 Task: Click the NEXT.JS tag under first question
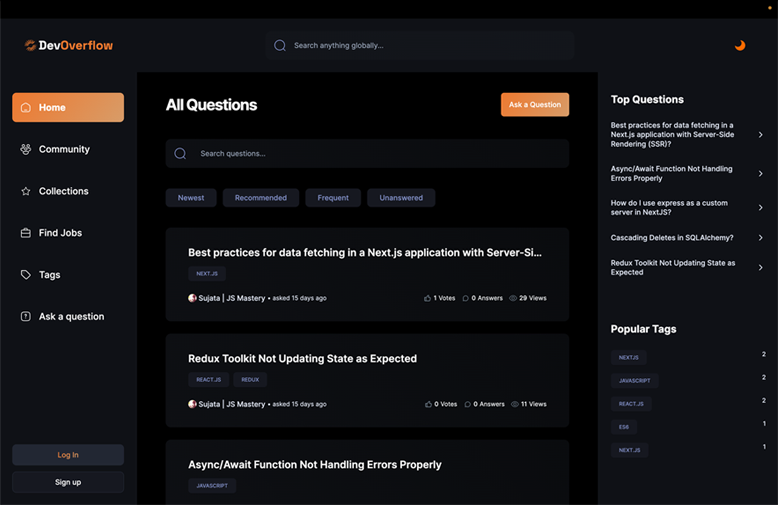pyautogui.click(x=207, y=273)
